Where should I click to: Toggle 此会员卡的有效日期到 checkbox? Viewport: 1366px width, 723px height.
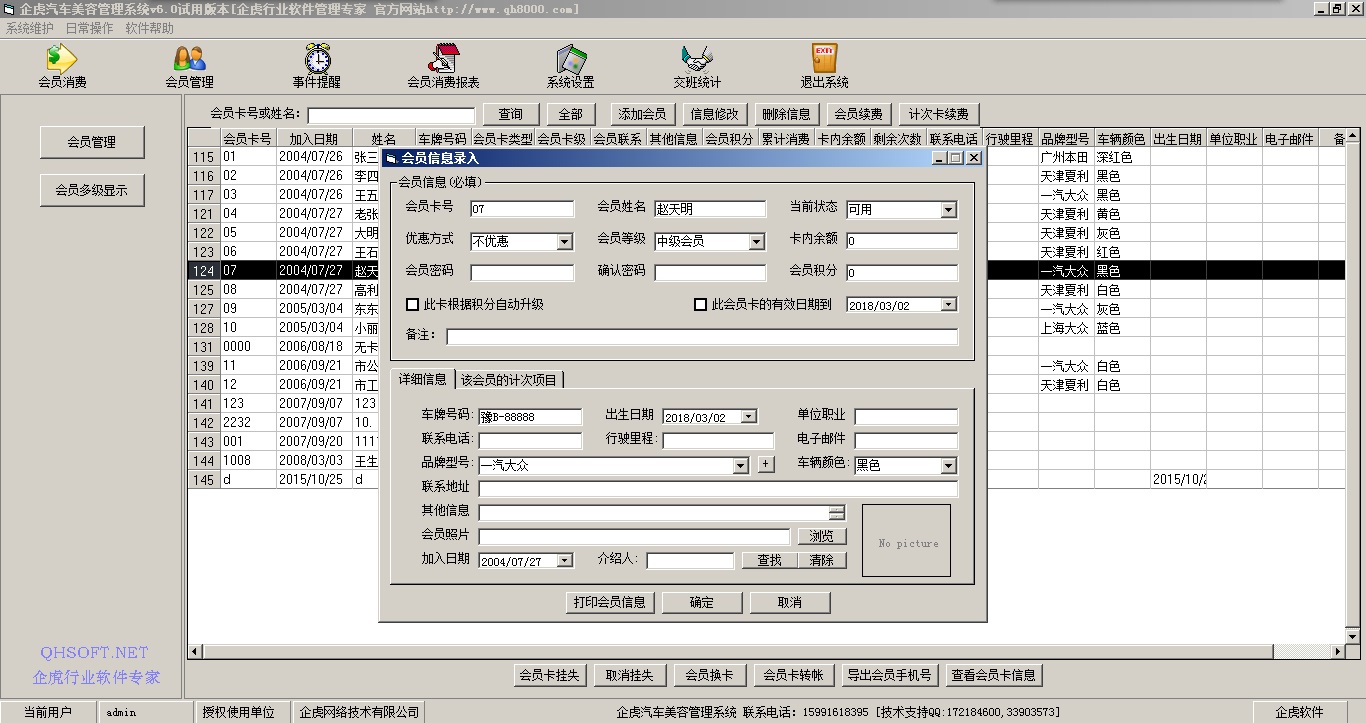(x=700, y=304)
